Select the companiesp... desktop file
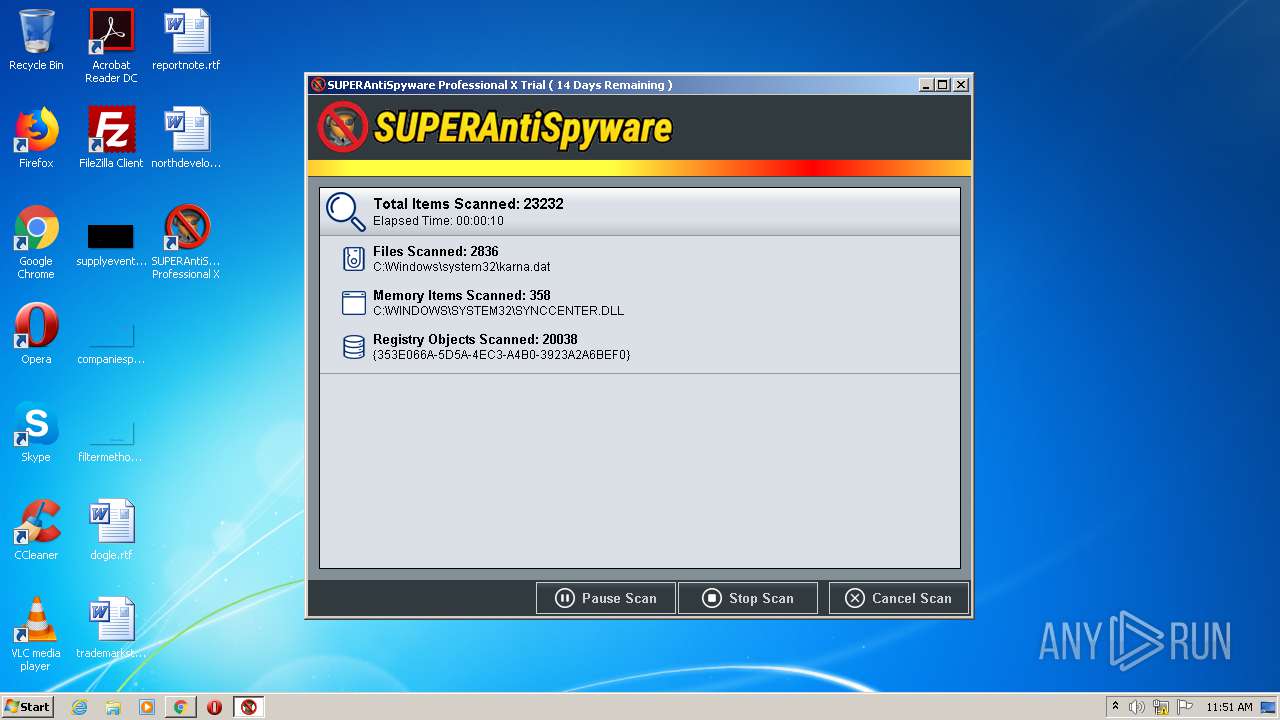Image resolution: width=1280 pixels, height=720 pixels. tap(111, 342)
